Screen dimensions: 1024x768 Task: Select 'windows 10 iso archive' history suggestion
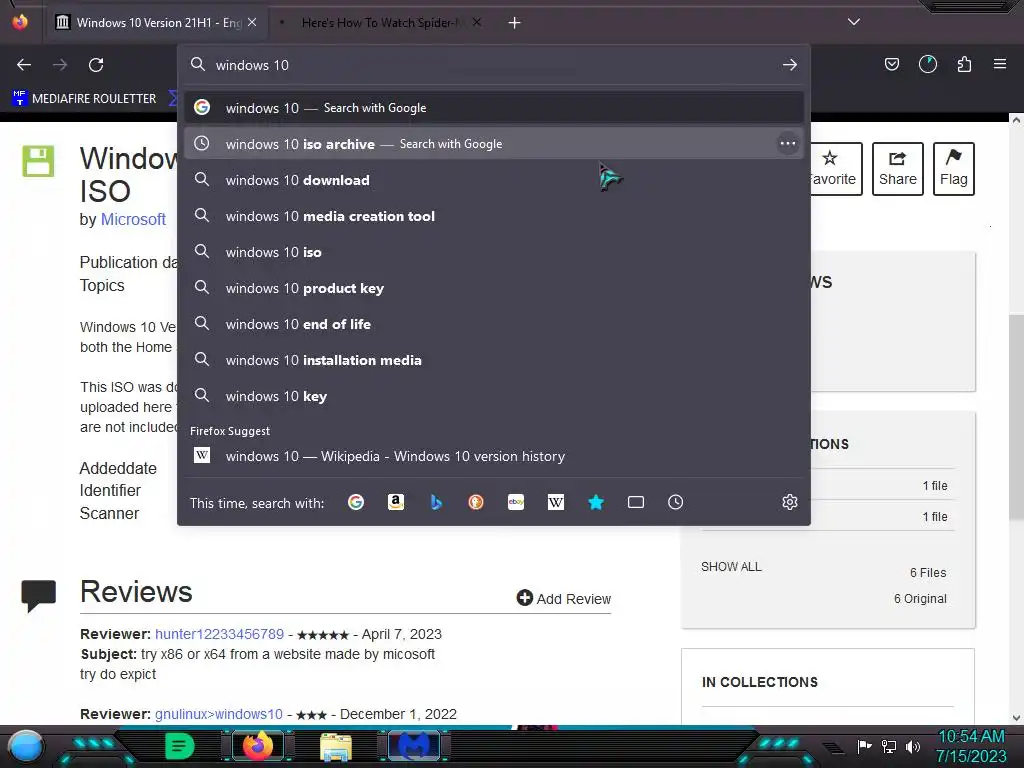494,144
